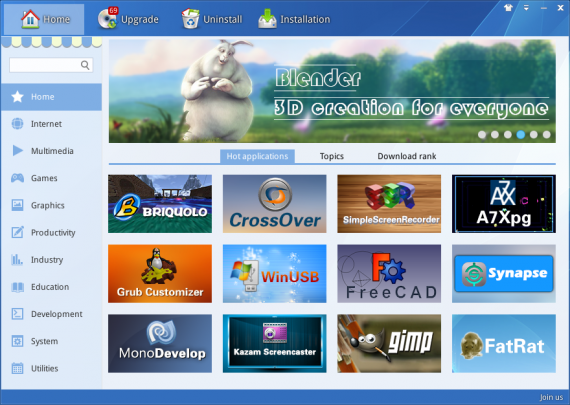Open the SimpleScreenRecorder app tile

pos(389,204)
